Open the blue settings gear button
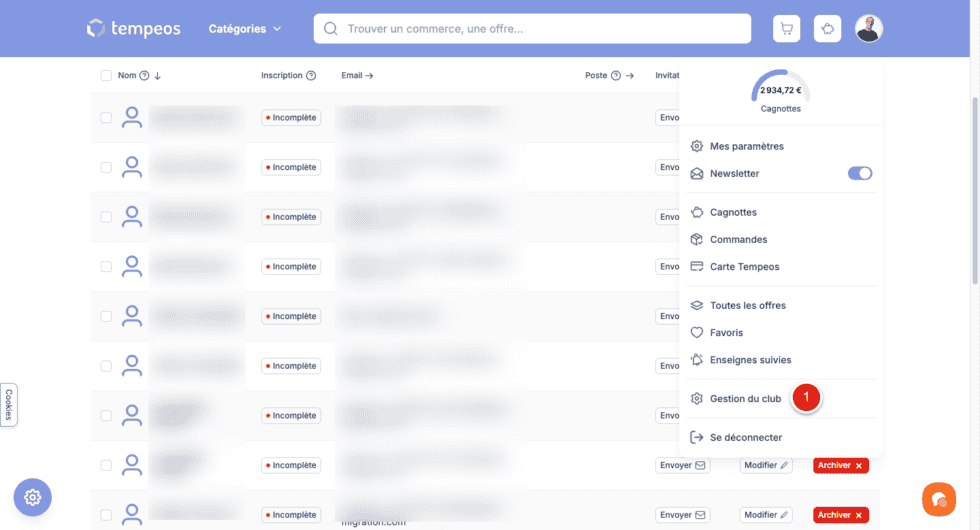 32,497
